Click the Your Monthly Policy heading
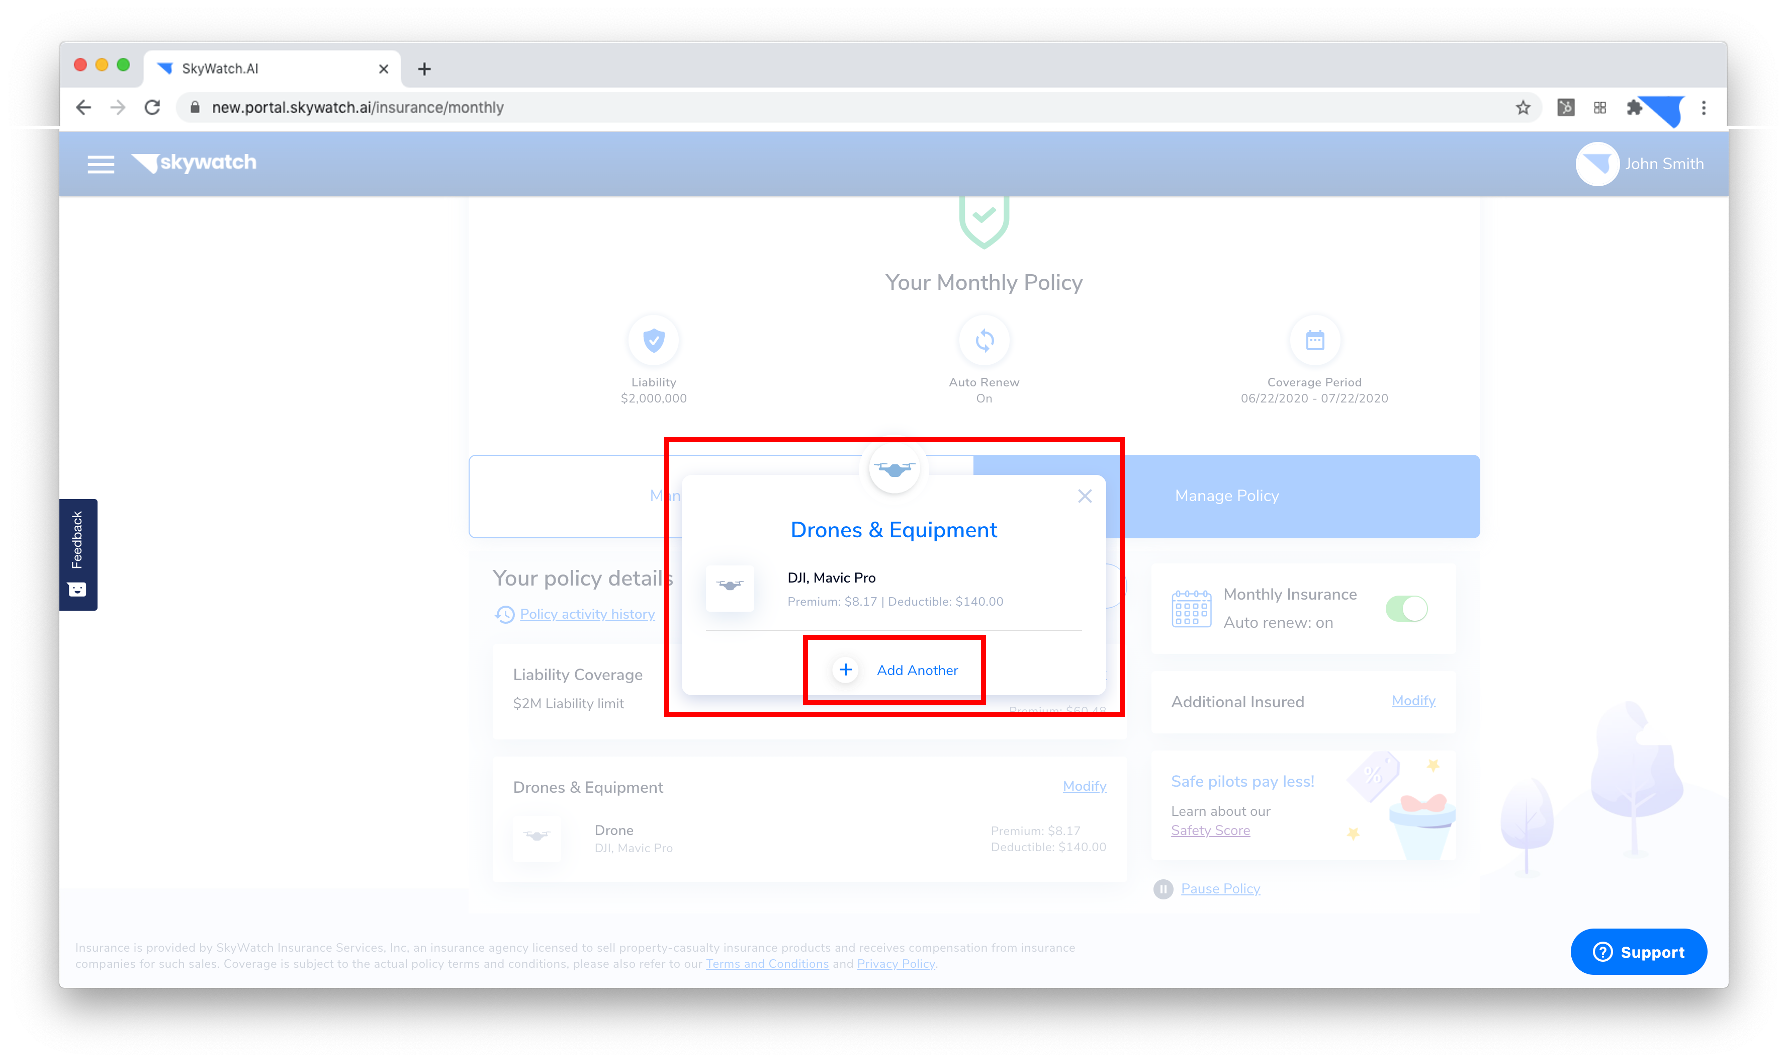This screenshot has height=1062, width=1786. pos(984,283)
